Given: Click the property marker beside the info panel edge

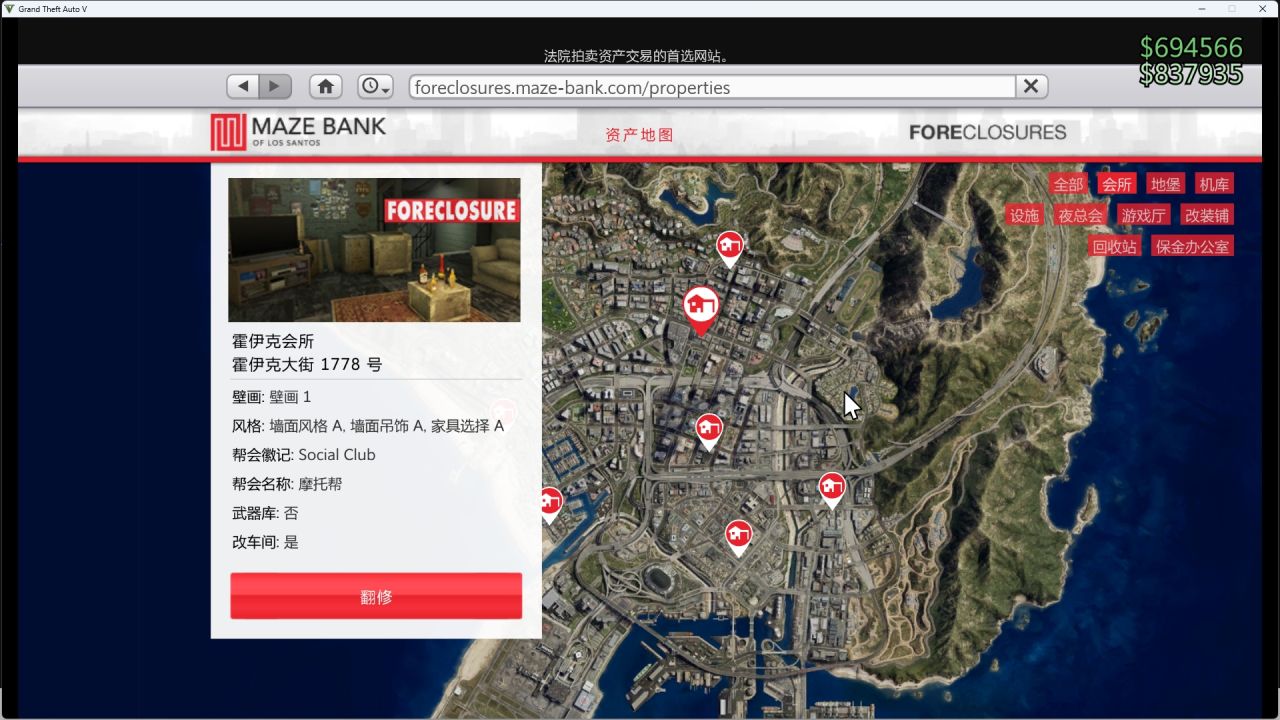Looking at the screenshot, I should [x=550, y=503].
